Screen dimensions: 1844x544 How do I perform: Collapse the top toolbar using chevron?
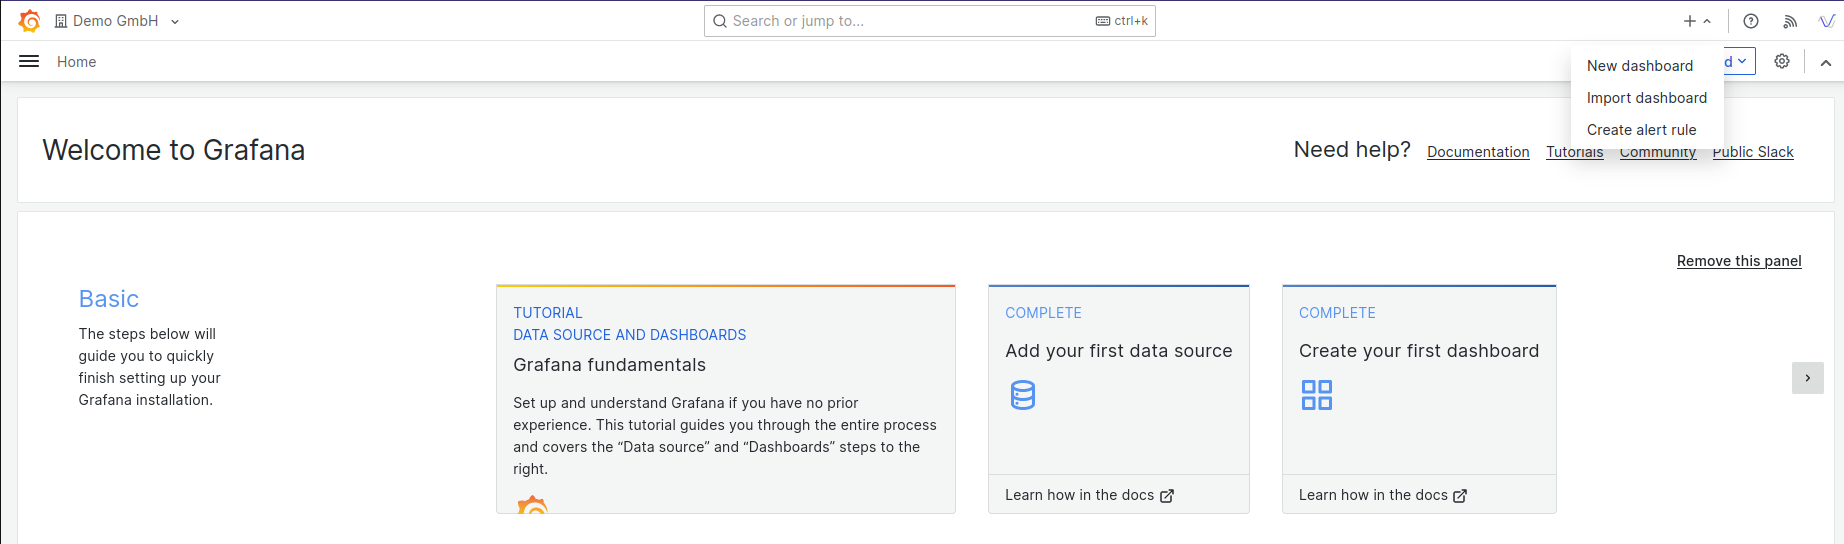click(1825, 62)
